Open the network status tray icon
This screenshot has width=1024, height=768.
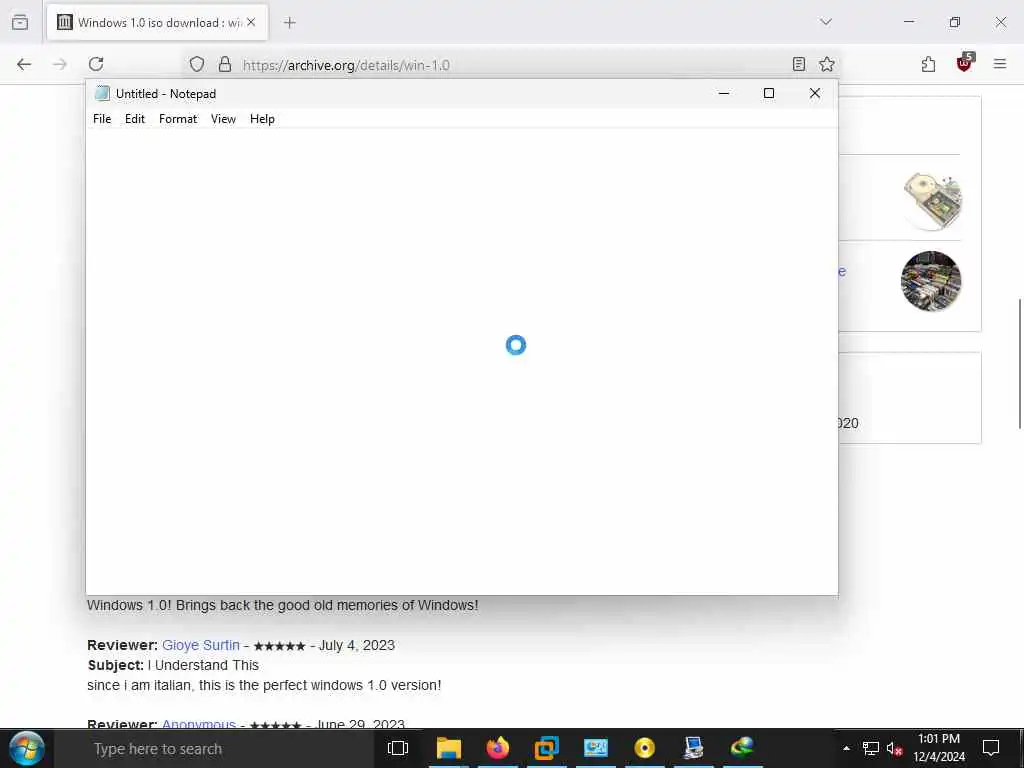(x=871, y=748)
